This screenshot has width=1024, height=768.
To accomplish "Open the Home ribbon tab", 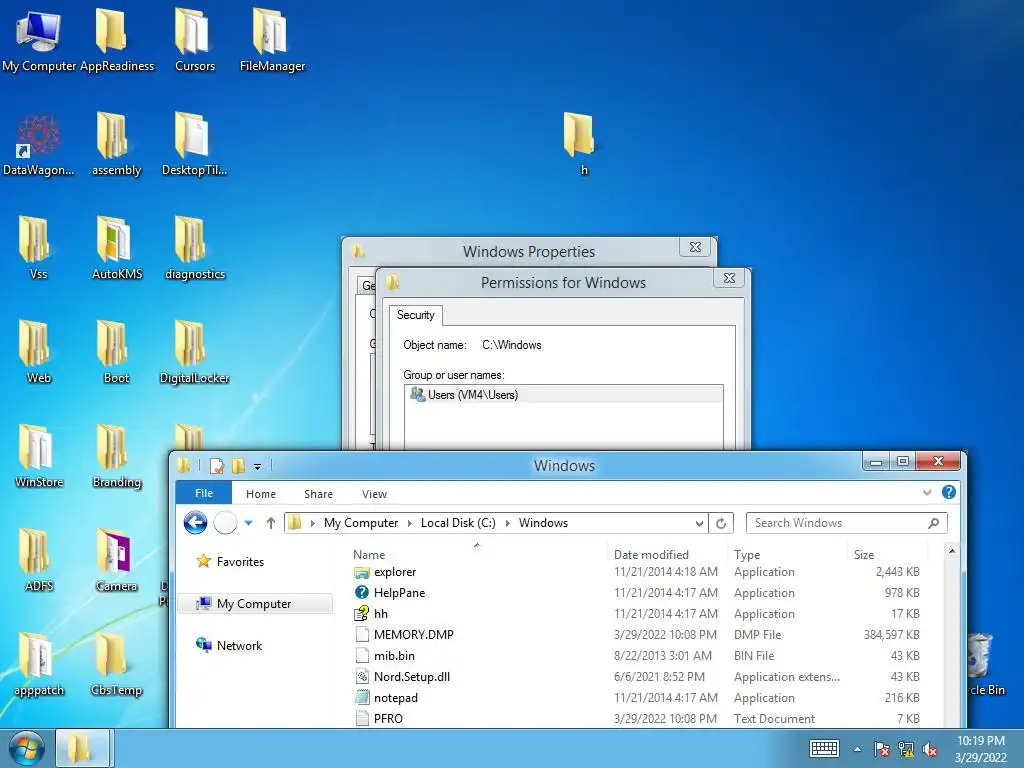I will click(261, 494).
